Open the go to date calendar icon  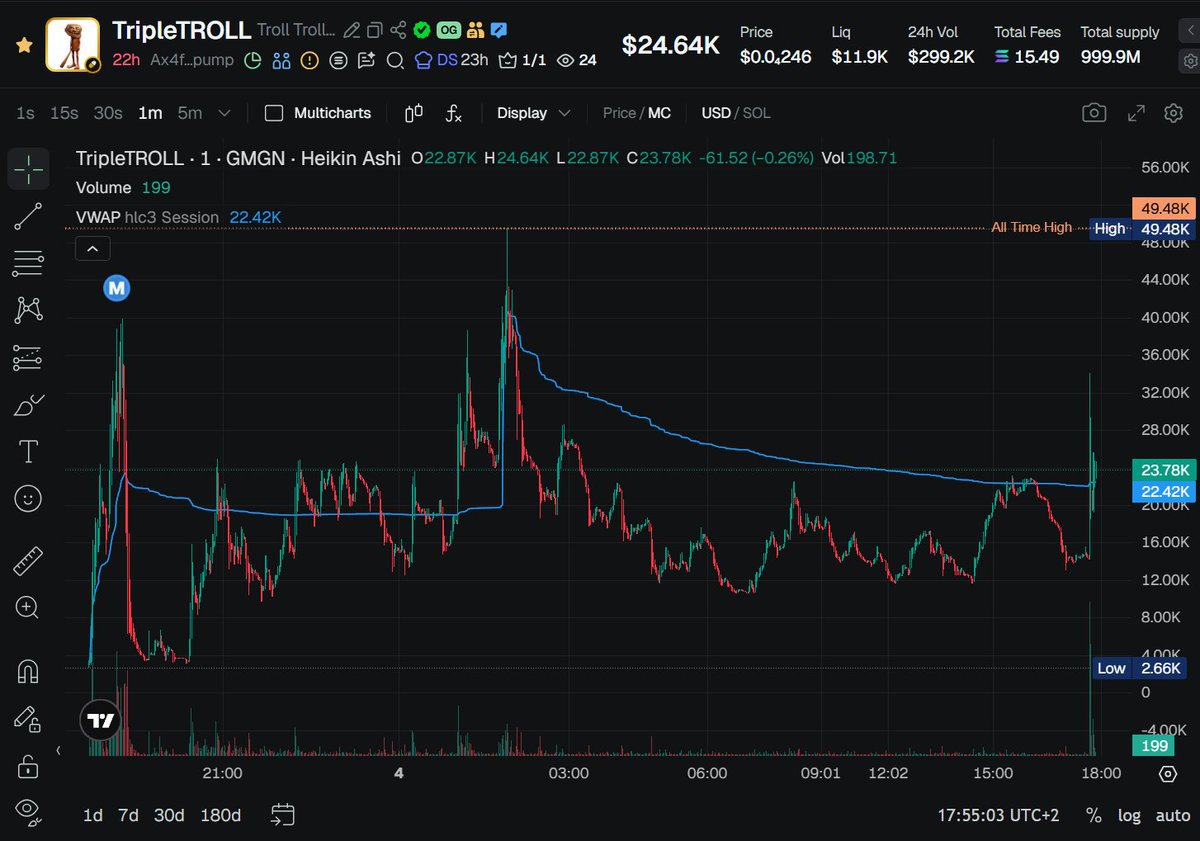[x=282, y=815]
